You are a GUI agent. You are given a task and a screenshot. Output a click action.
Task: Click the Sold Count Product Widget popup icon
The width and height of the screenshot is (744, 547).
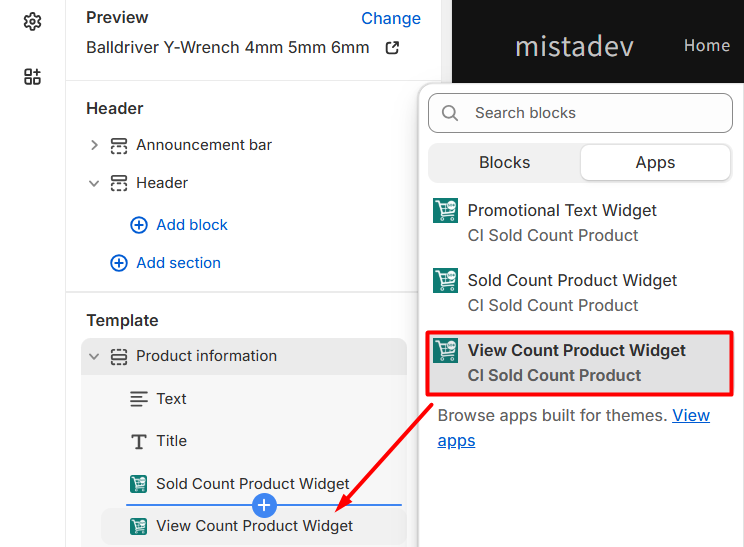pos(446,281)
